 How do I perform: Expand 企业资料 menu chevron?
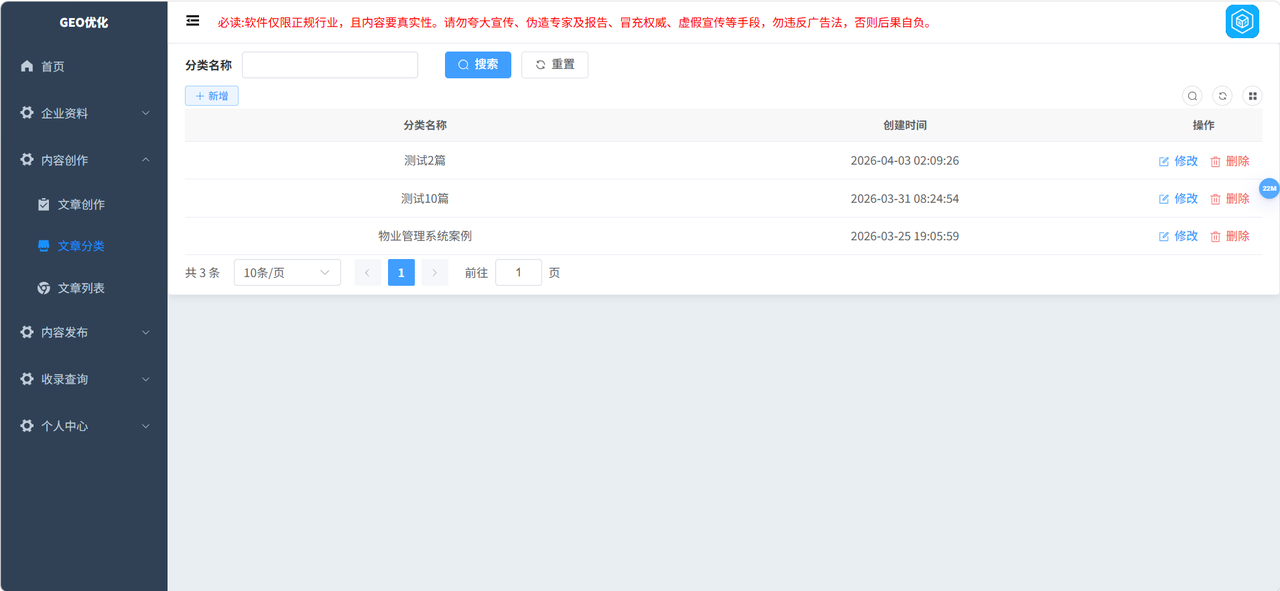pos(146,113)
